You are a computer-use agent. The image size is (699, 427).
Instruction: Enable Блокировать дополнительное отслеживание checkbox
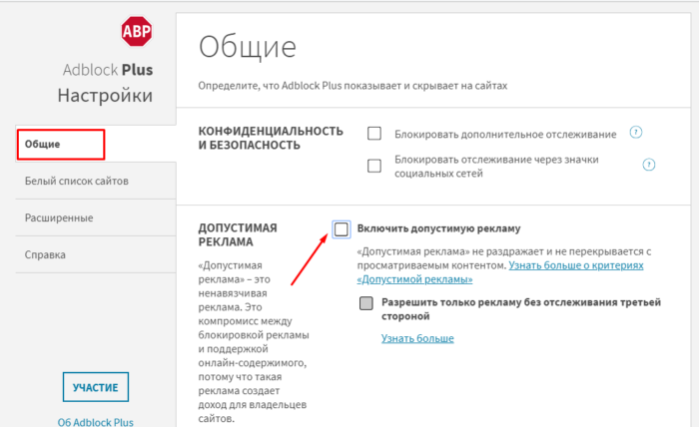(x=374, y=133)
